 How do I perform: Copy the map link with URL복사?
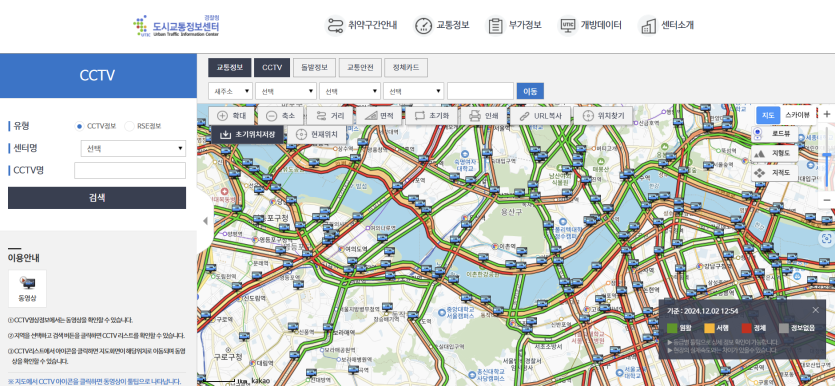coord(540,116)
